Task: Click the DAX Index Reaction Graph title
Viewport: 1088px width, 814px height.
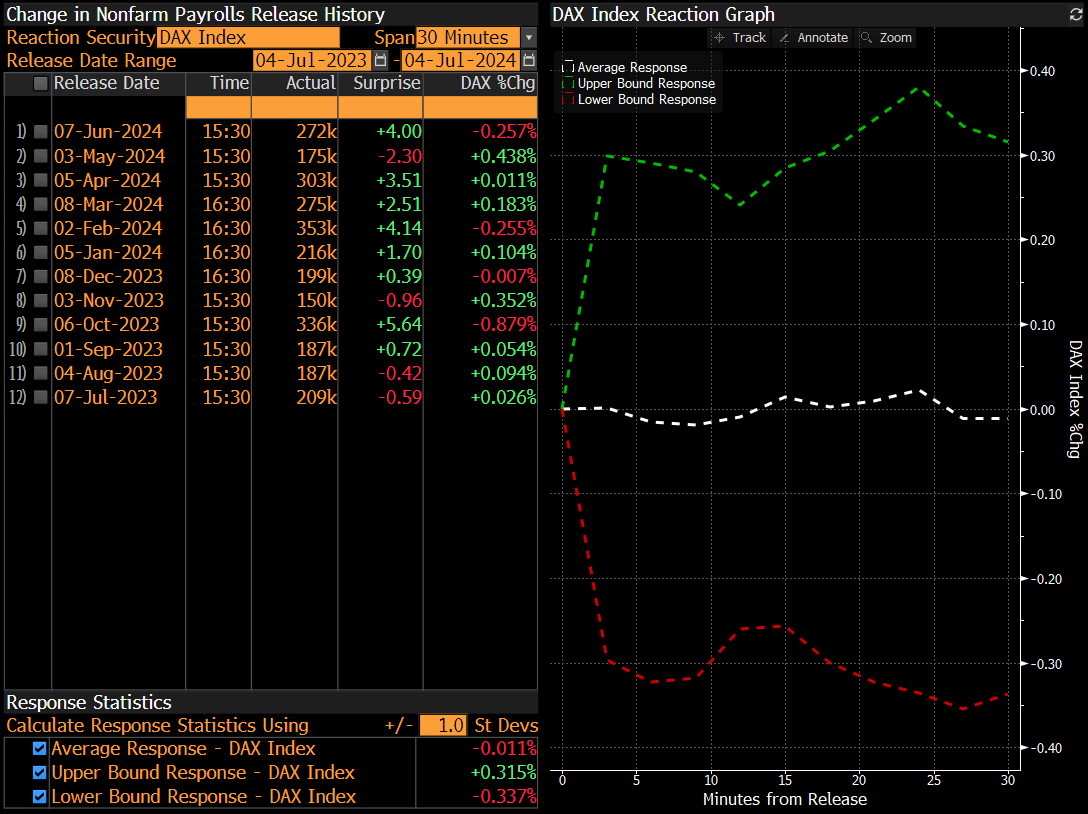Action: (x=663, y=15)
